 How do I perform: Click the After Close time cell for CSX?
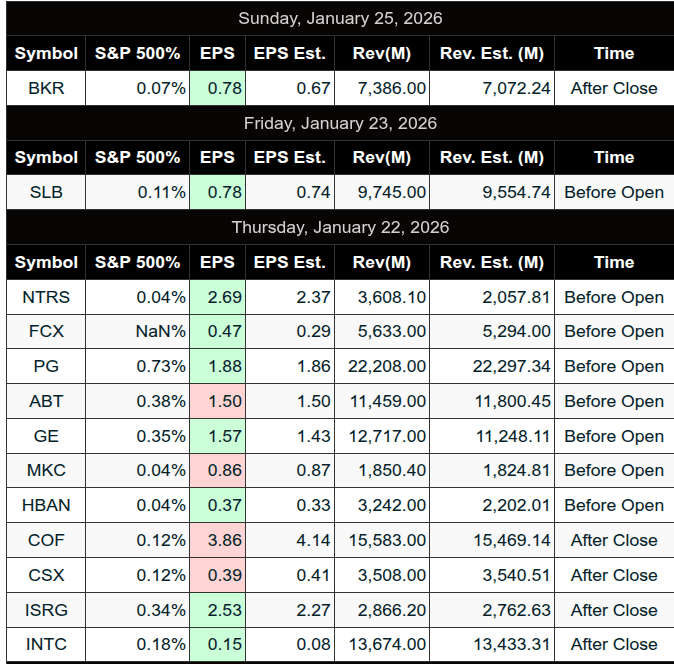tap(614, 575)
